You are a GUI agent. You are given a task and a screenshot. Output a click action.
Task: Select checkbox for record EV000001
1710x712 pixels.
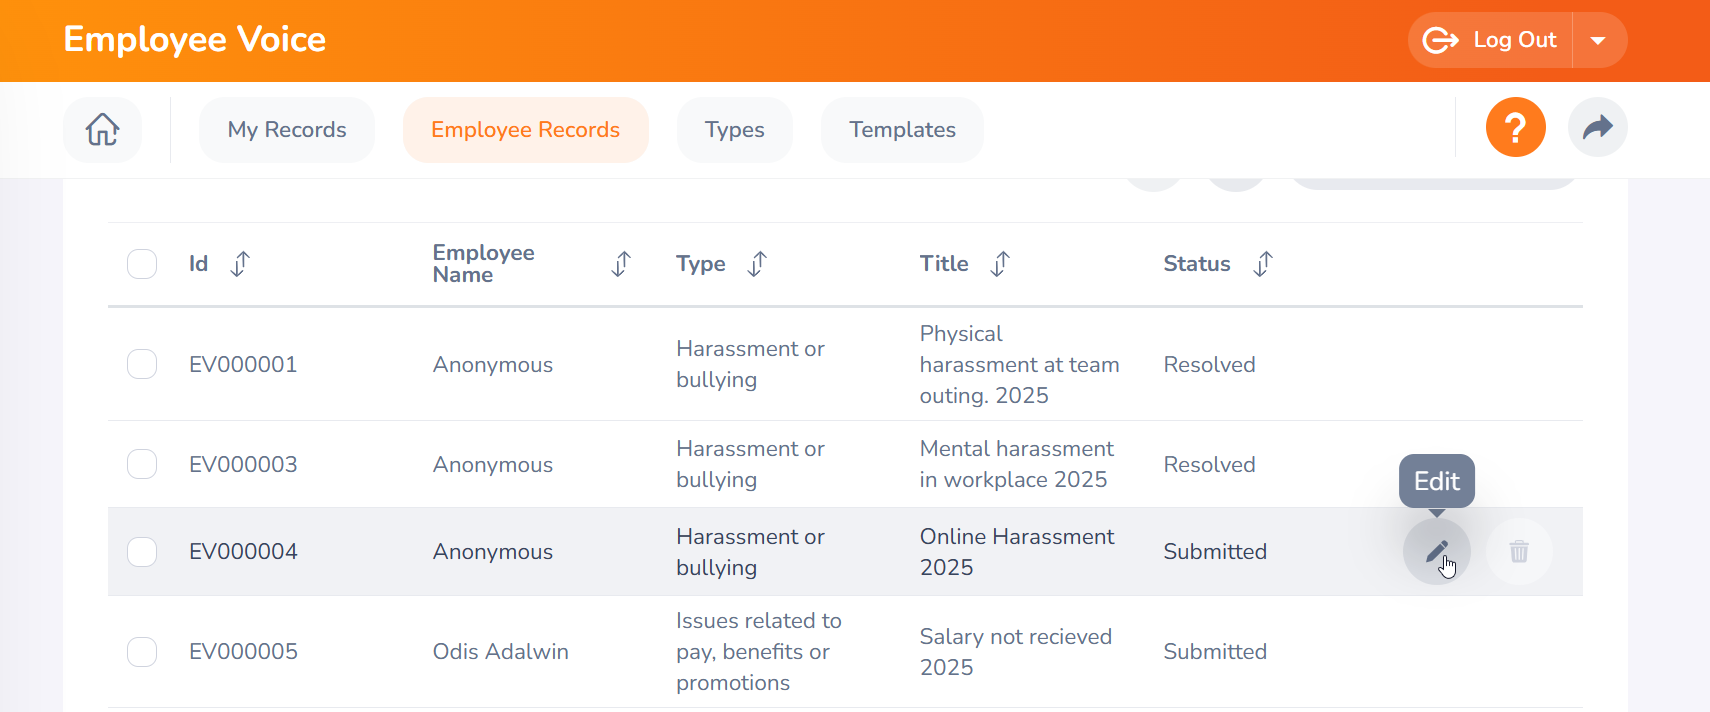pos(142,364)
